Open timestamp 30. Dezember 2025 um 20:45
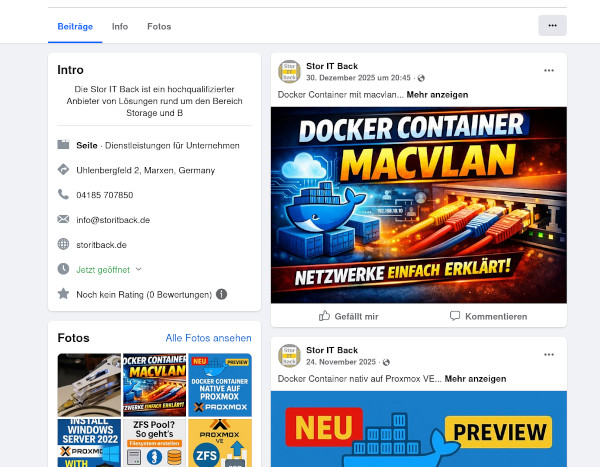Screen dimensions: 600x467 click(x=358, y=78)
